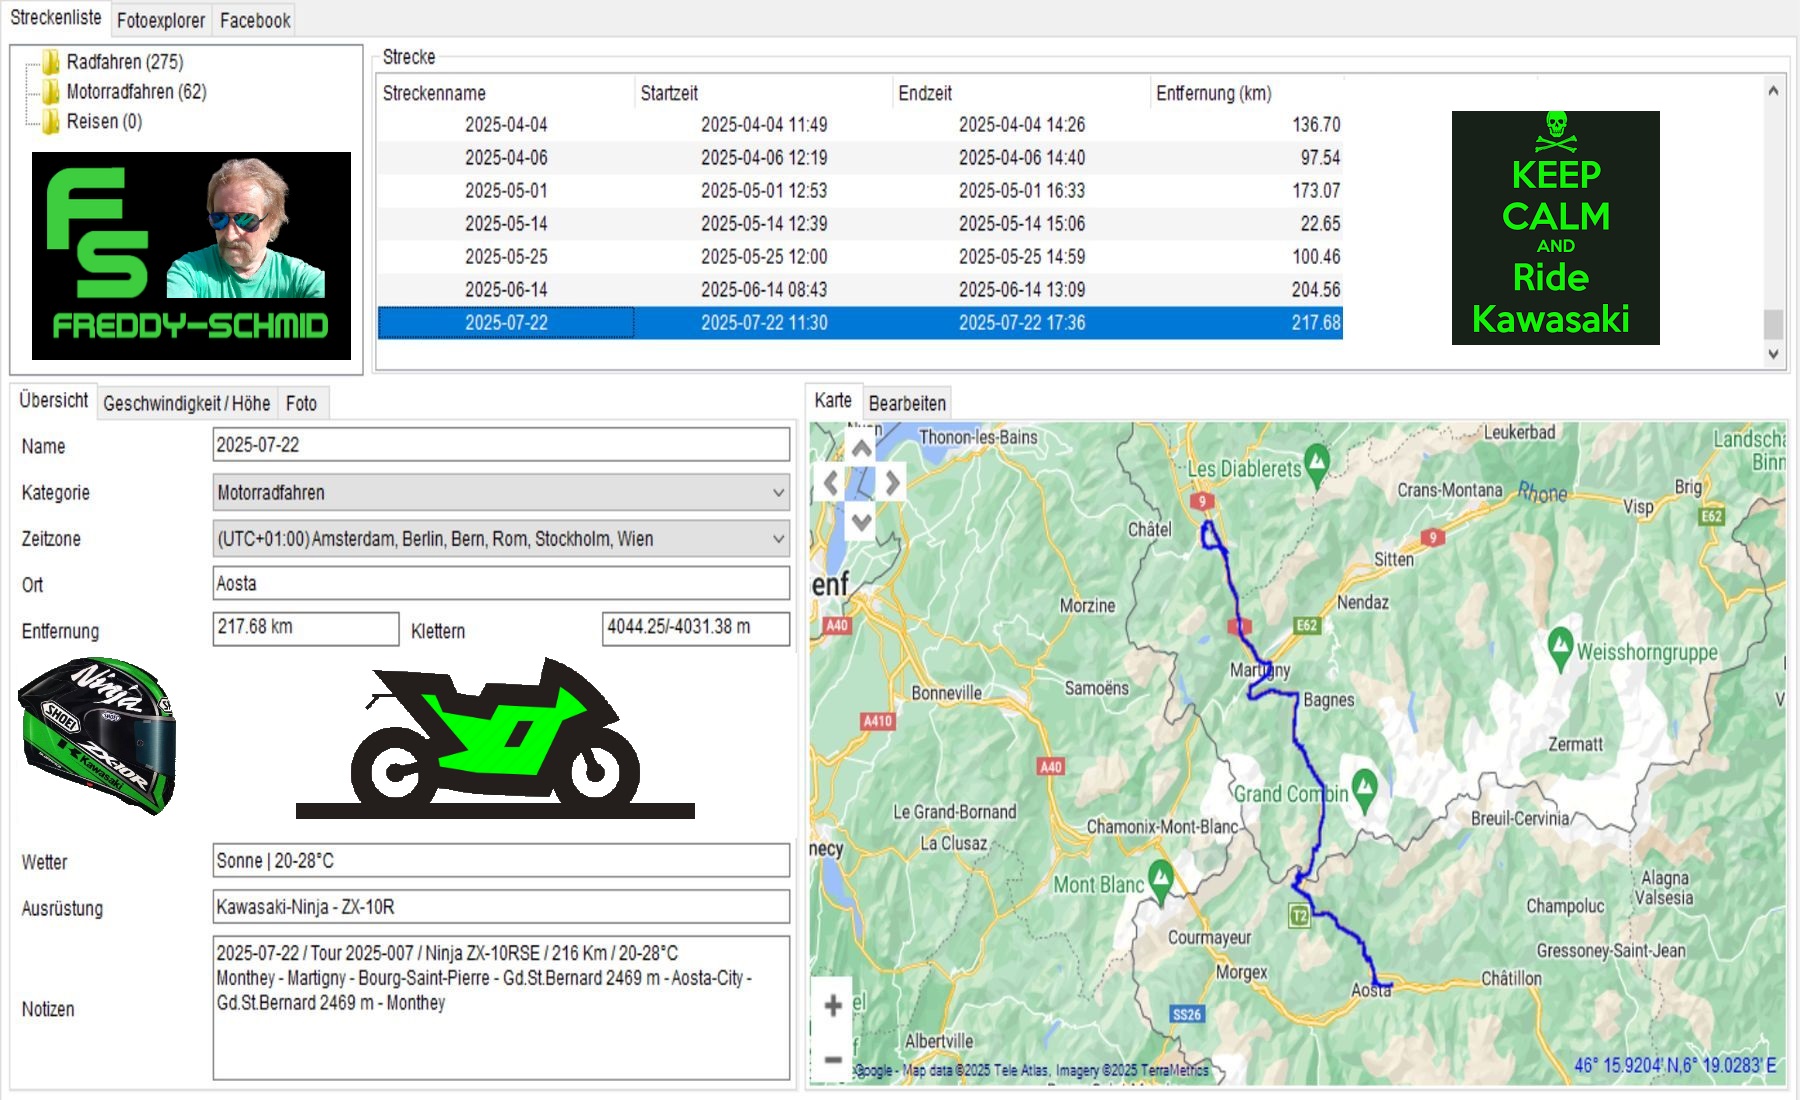Click the Radfahren folder icon
Image resolution: width=1800 pixels, height=1100 pixels.
point(50,62)
